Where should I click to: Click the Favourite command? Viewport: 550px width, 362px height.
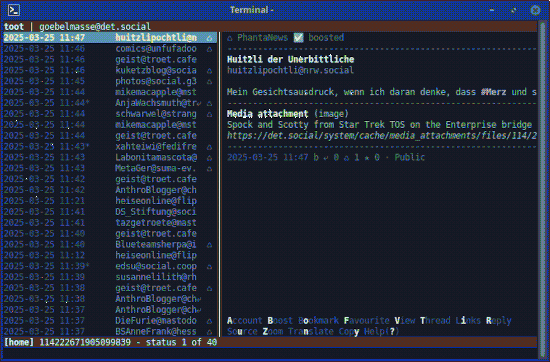(x=367, y=321)
